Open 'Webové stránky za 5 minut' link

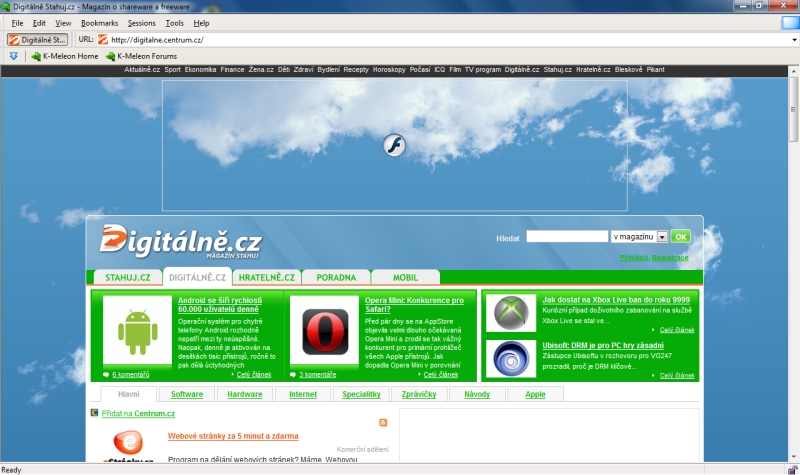tap(233, 436)
